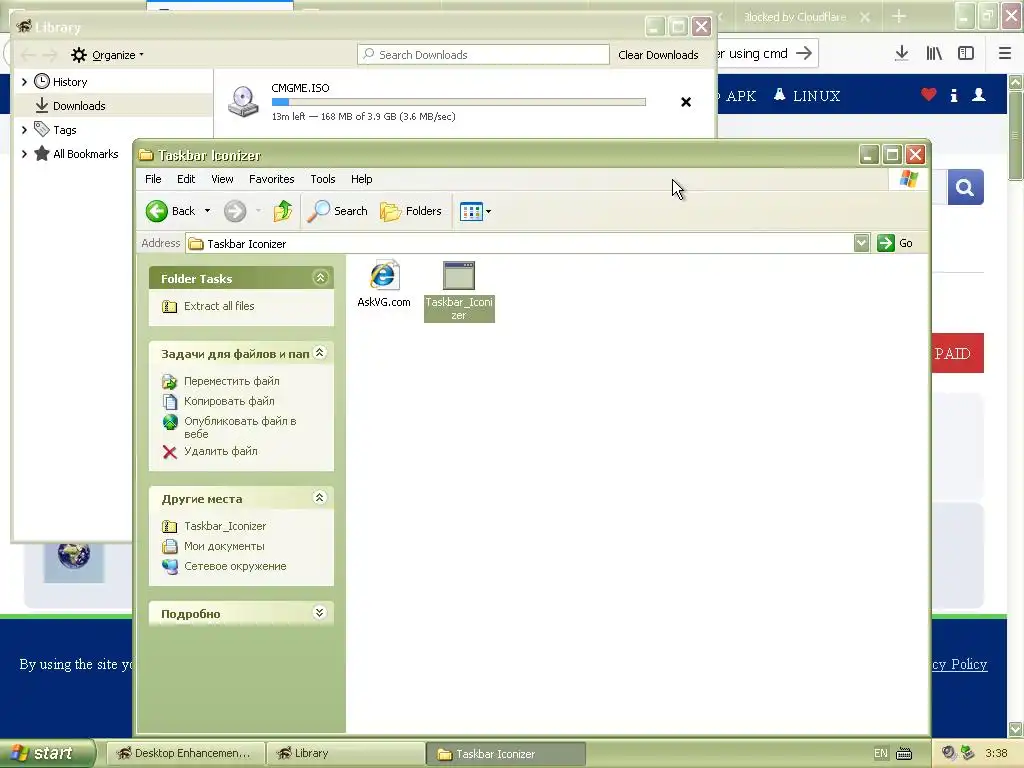Image resolution: width=1024 pixels, height=768 pixels.
Task: Click the Forward arrow in Explorer toolbar
Action: pos(235,211)
